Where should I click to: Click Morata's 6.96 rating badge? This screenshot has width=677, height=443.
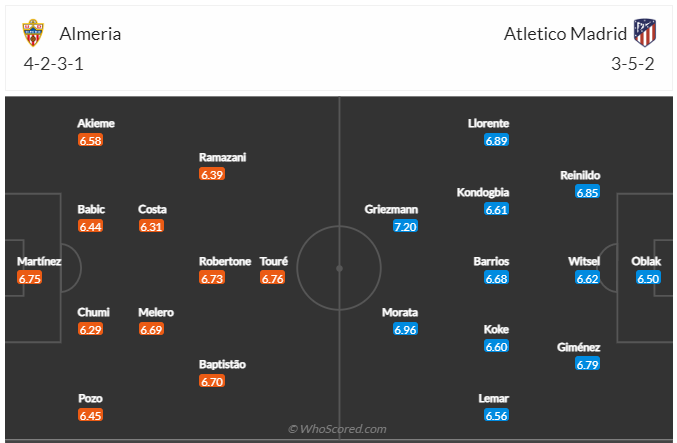pos(405,329)
